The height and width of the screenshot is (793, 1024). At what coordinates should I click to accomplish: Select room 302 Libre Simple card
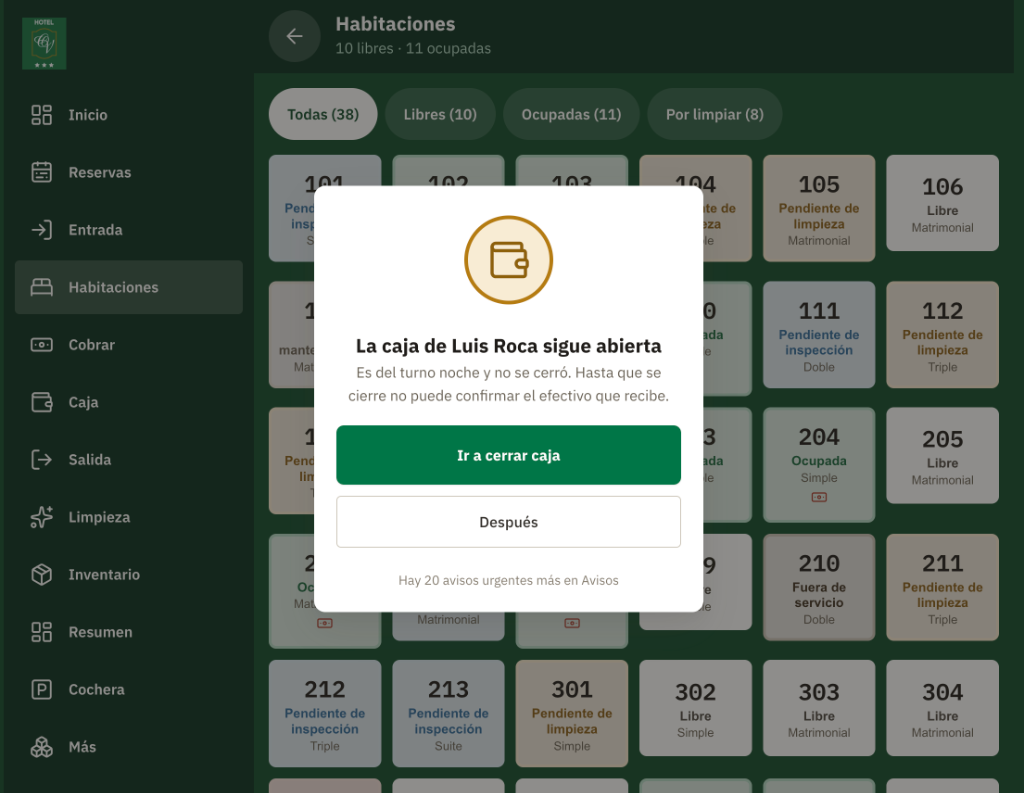(696, 708)
